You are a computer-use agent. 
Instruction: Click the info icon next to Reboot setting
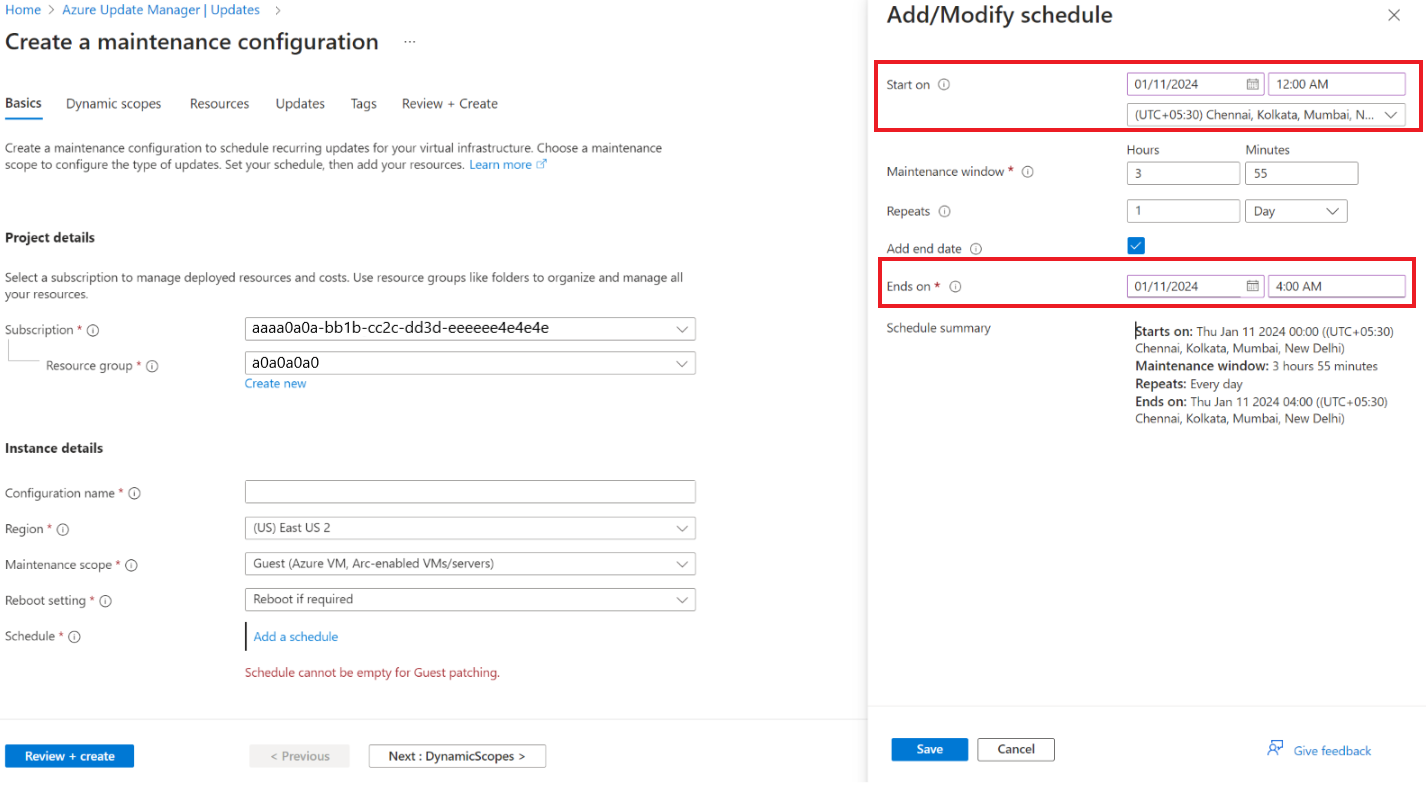[105, 601]
